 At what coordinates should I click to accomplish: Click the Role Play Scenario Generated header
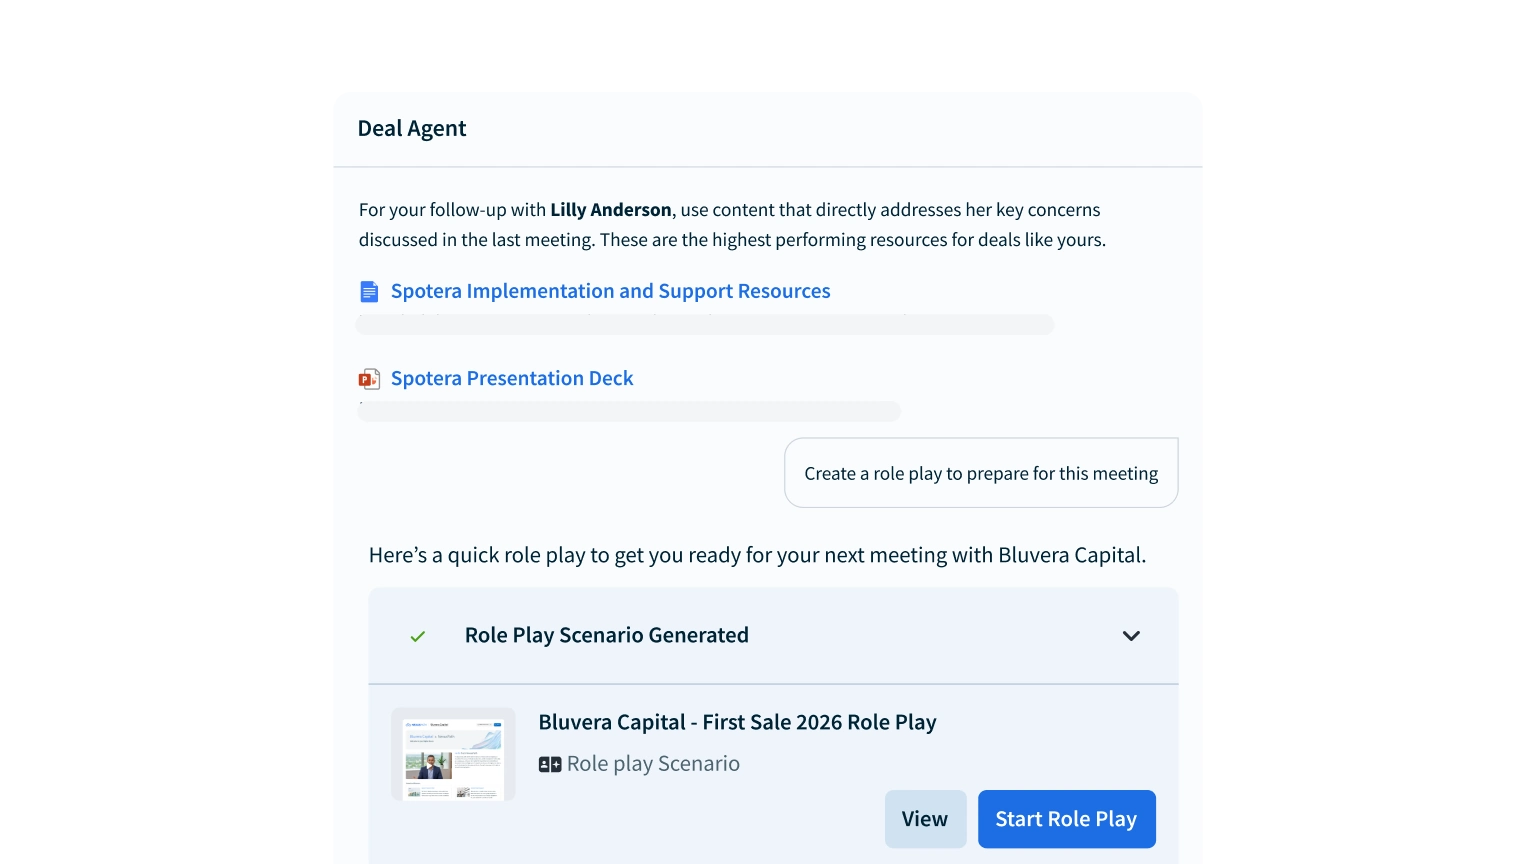coord(773,636)
